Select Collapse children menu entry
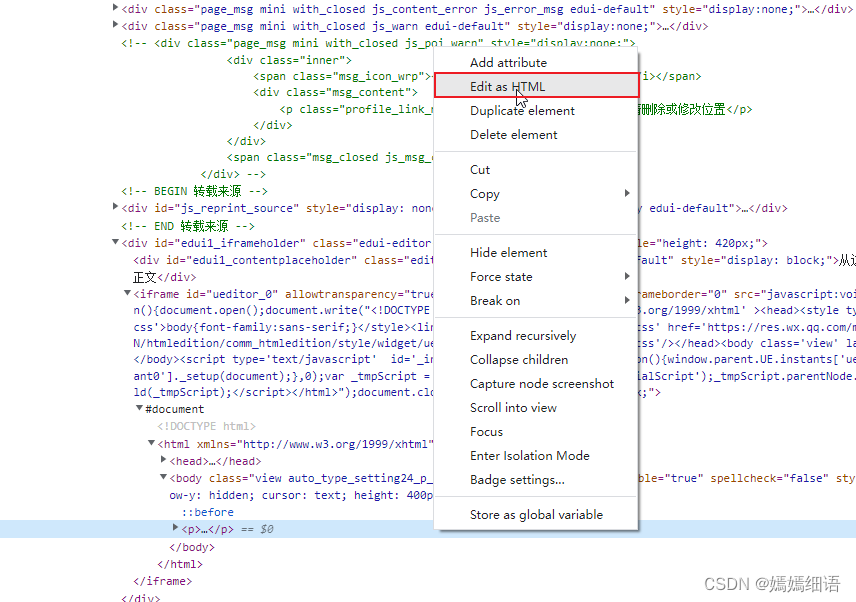Screen dimensions: 856x602 (536, 360)
